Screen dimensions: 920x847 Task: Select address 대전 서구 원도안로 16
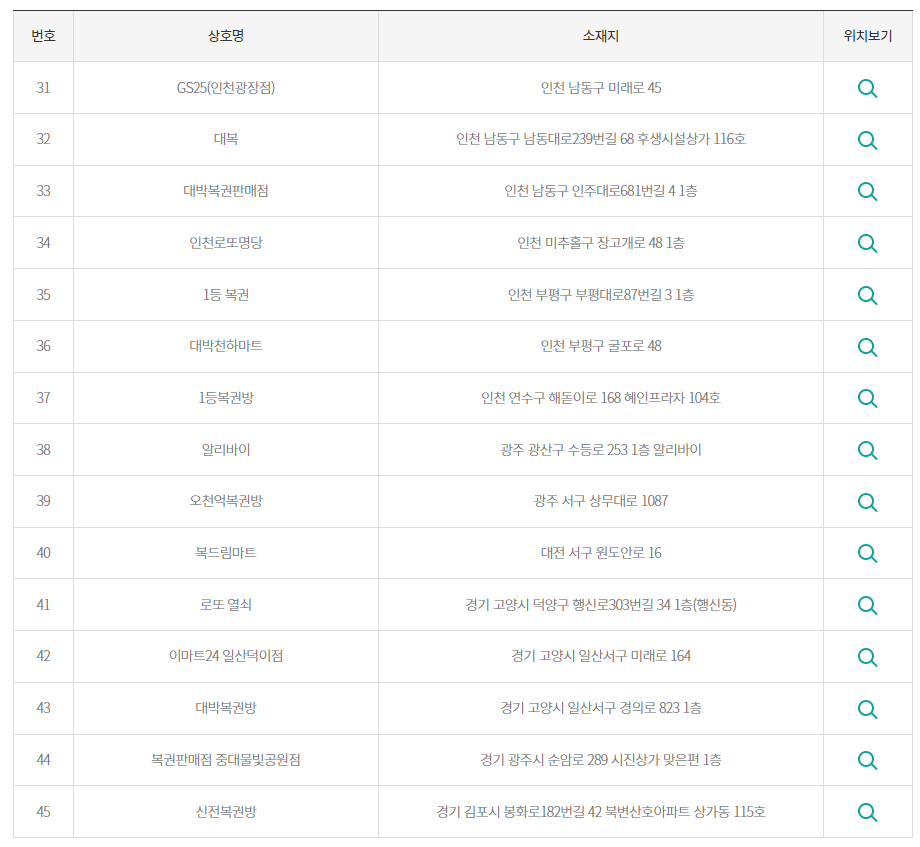(x=601, y=553)
